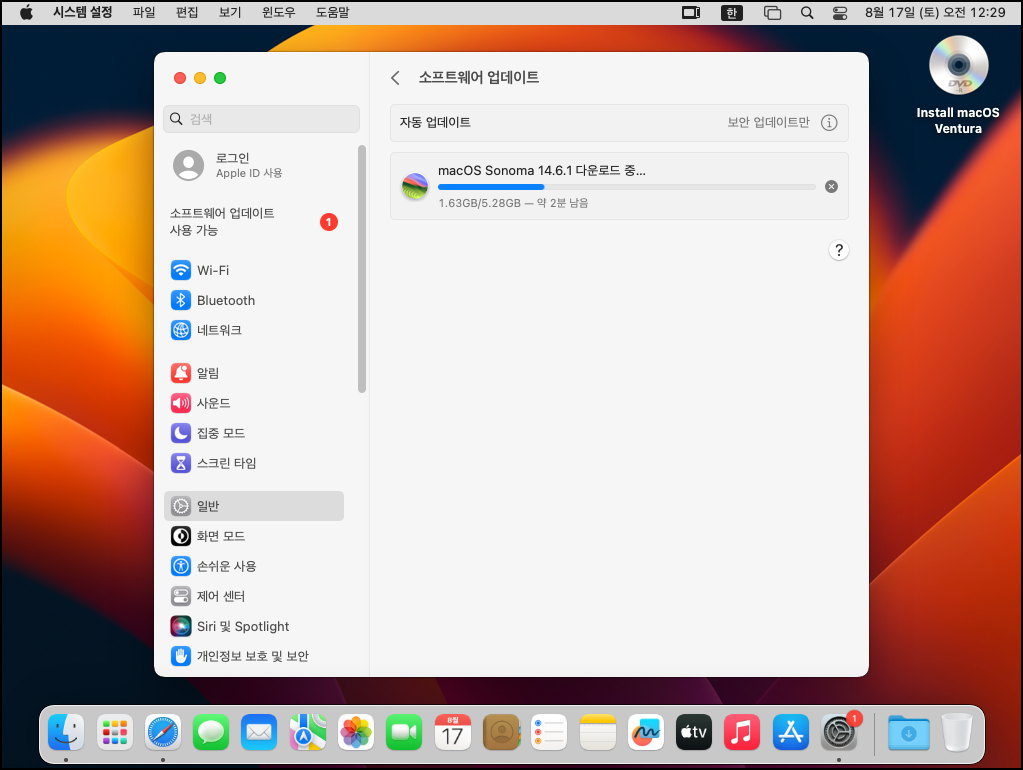
Task: Open FaceTime from the Dock
Action: click(405, 732)
